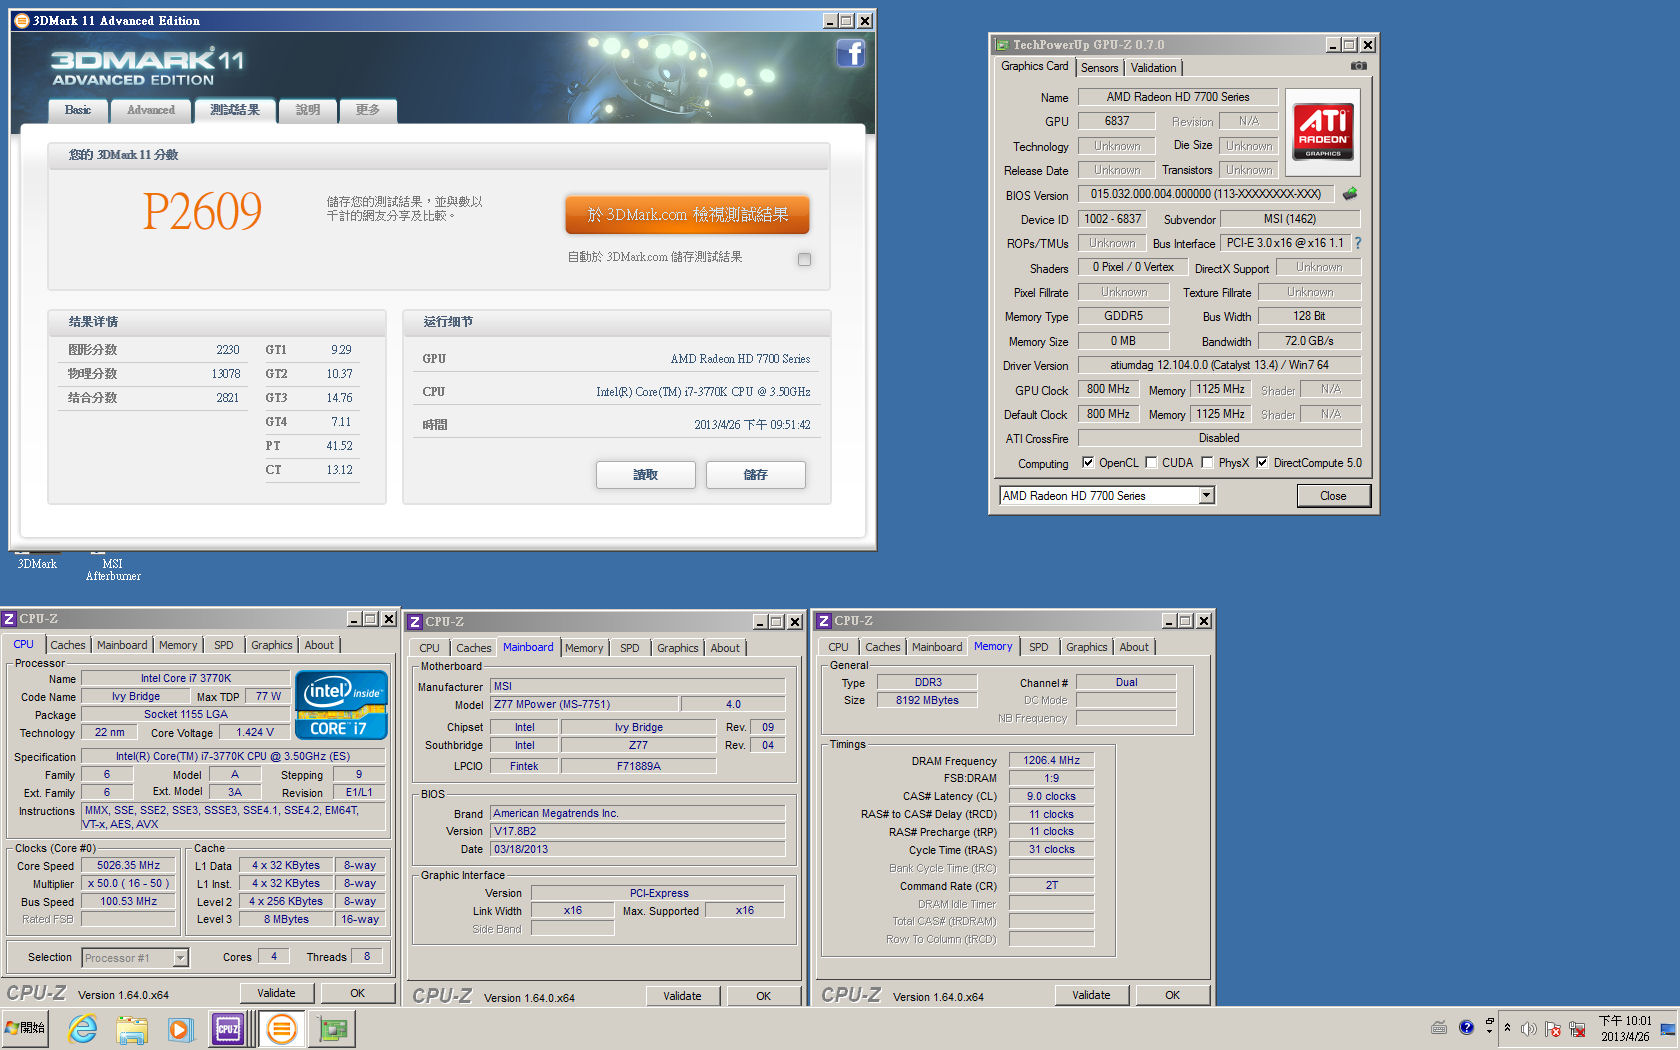
Task: Open GPU-Z via the green graphics-card taskbar icon
Action: (x=332, y=1028)
